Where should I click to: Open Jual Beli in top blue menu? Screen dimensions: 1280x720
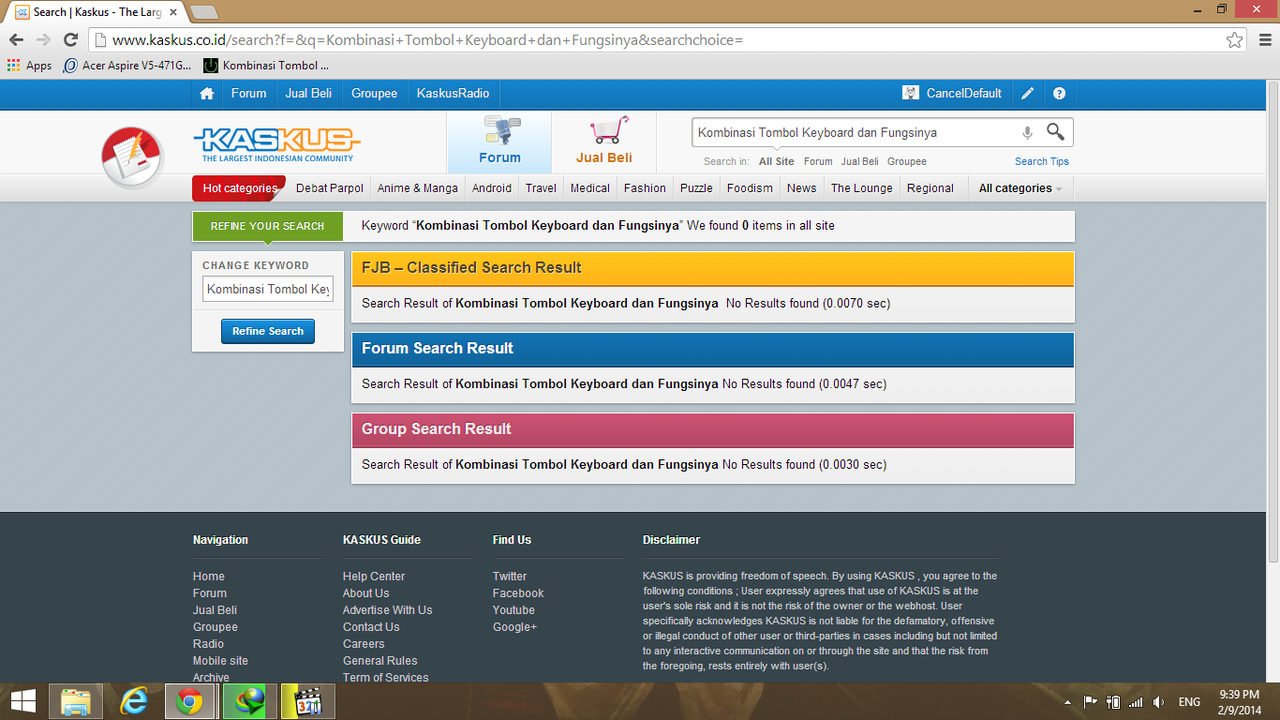308,93
